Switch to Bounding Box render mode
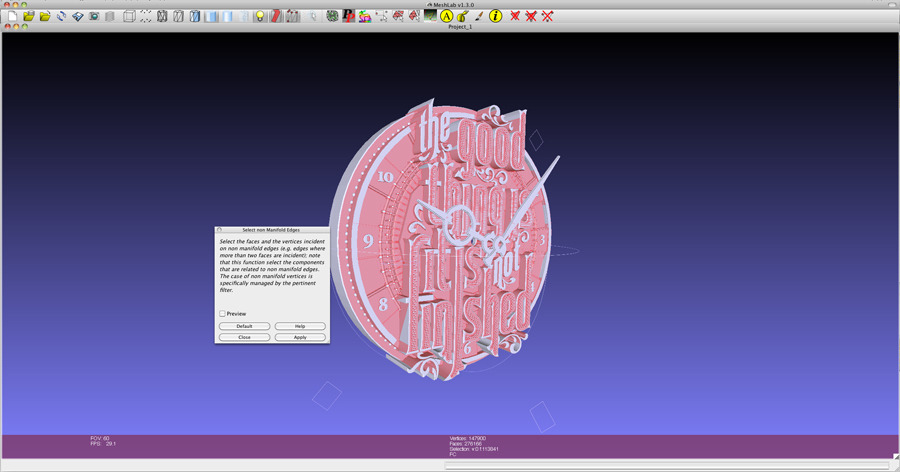The width and height of the screenshot is (900, 472). click(x=129, y=16)
